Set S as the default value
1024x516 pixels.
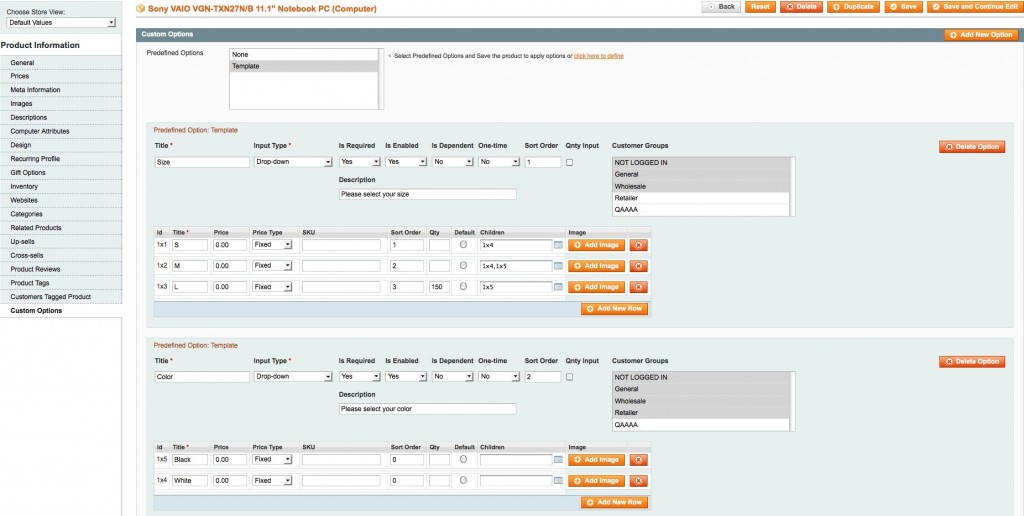464,244
